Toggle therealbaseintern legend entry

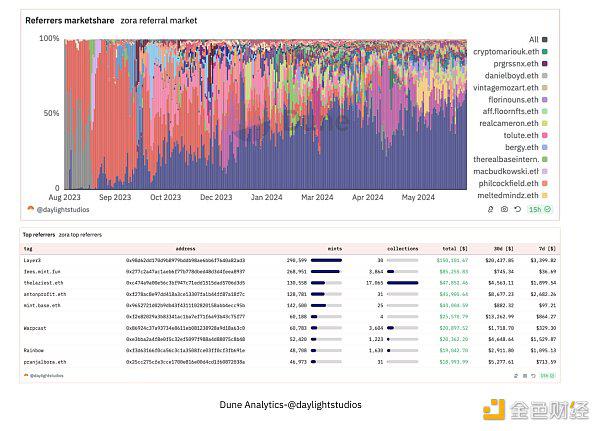coord(510,159)
